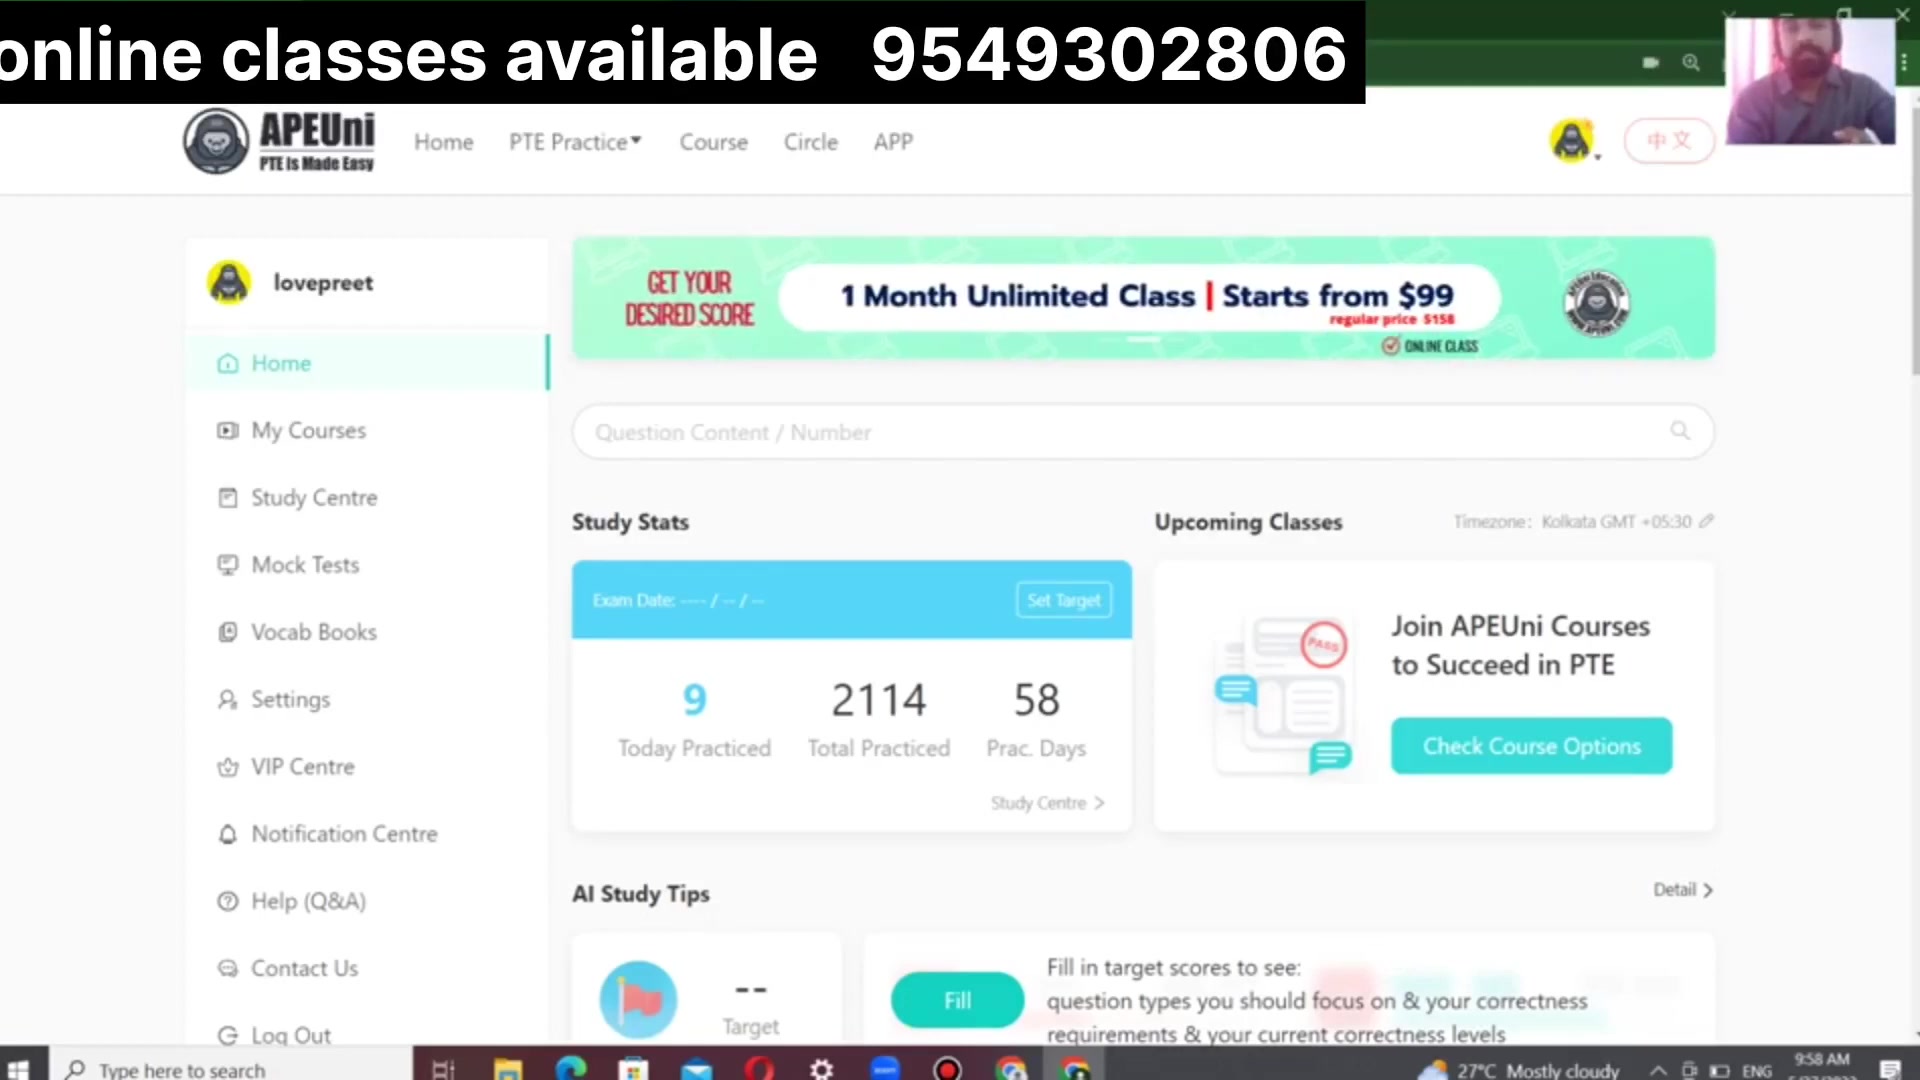Show hidden system tray icons
Image resolution: width=1920 pixels, height=1080 pixels.
(x=1658, y=1069)
